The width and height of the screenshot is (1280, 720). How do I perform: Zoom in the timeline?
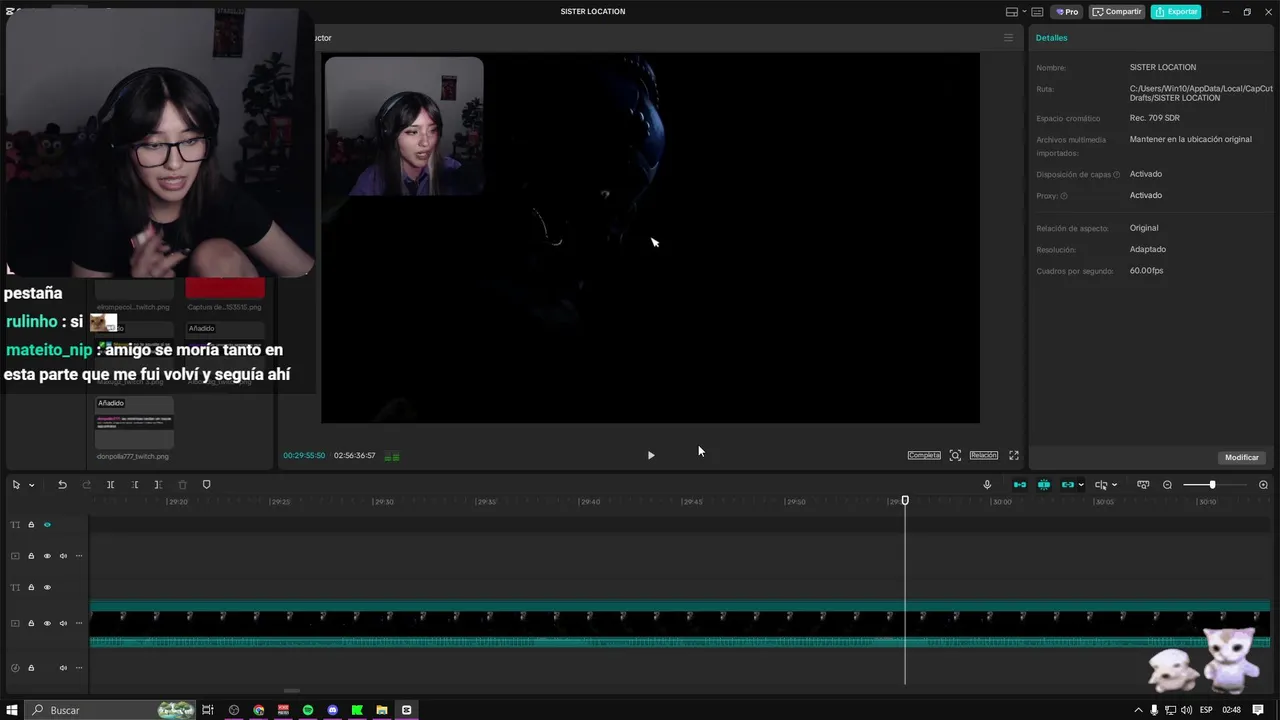1263,485
